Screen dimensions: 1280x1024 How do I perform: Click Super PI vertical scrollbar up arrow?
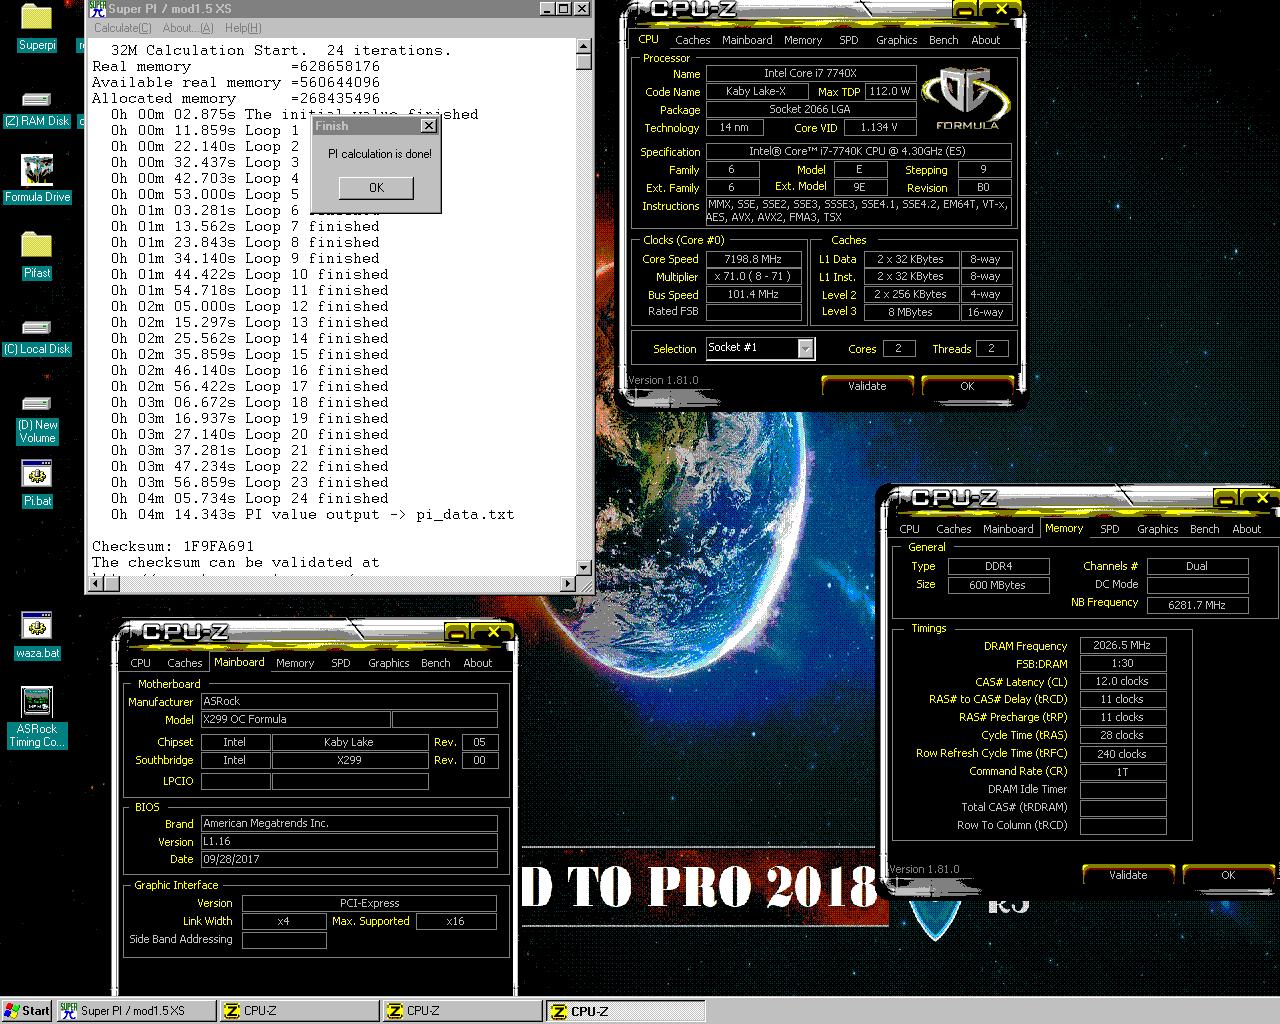[x=585, y=48]
